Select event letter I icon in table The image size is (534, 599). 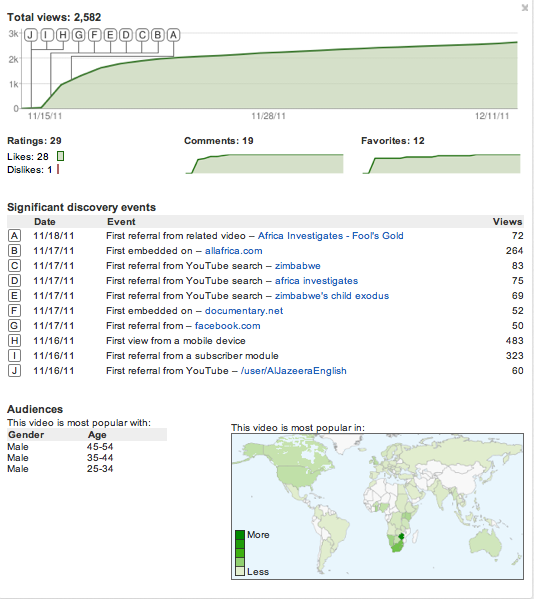tap(15, 356)
